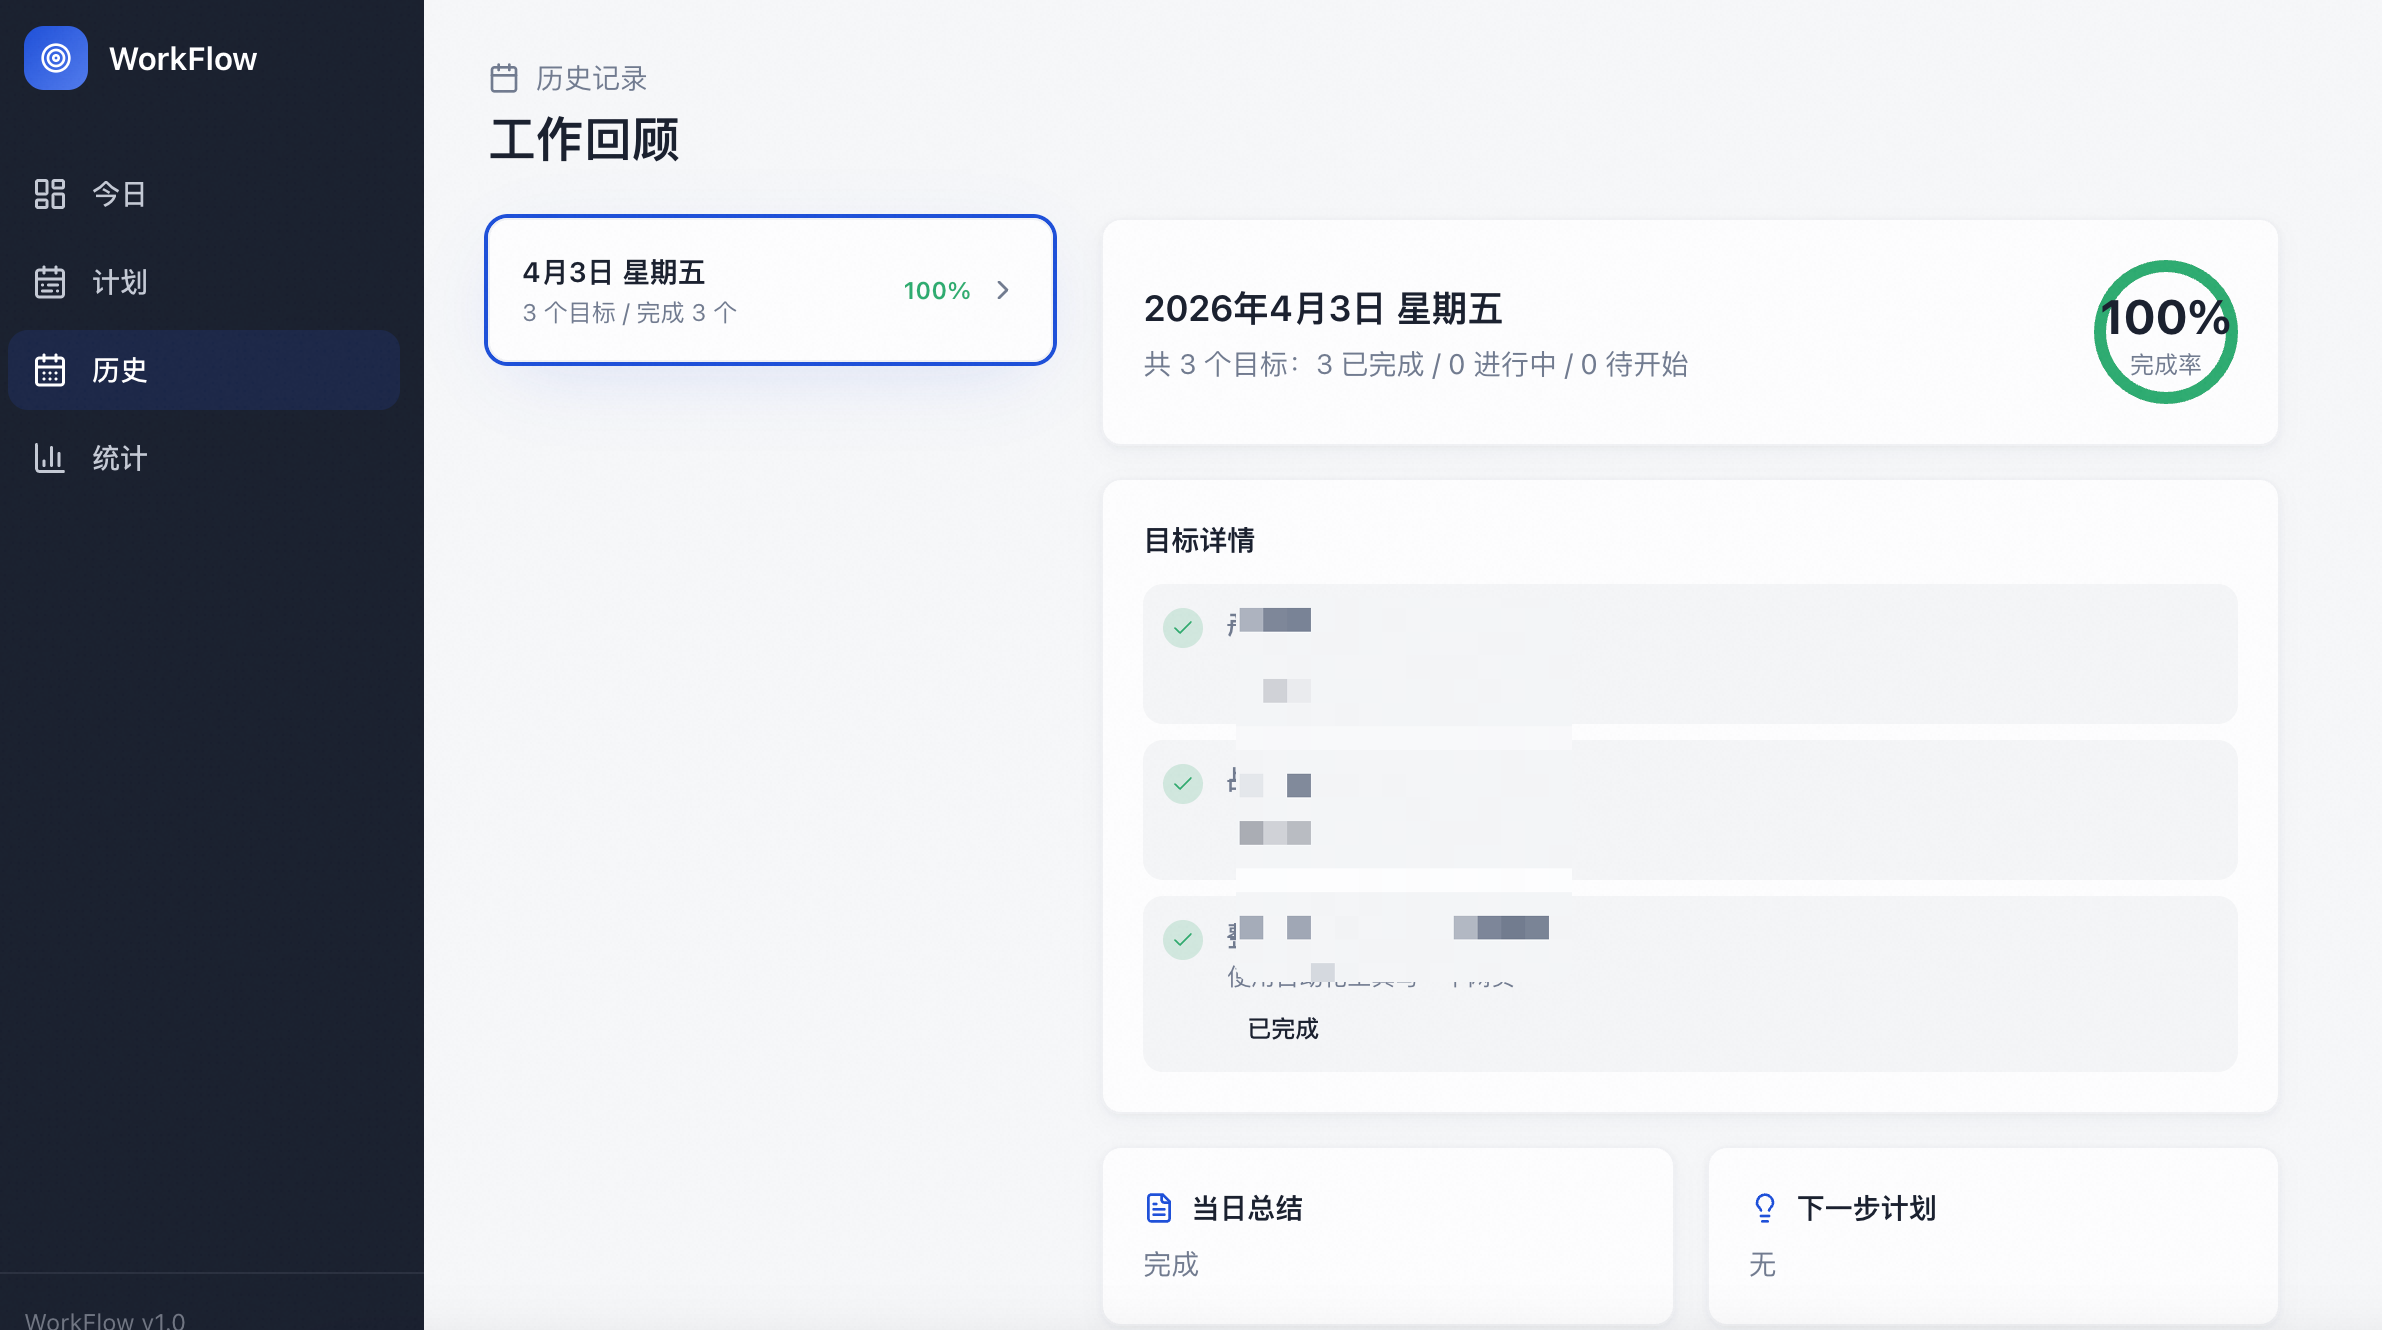The height and width of the screenshot is (1330, 2382).
Task: Click the 100% percentage on history card
Action: point(936,290)
